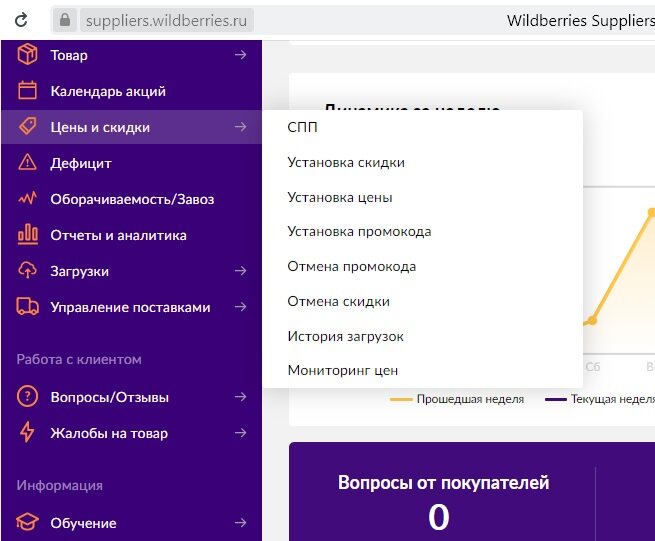
Task: Expand the Жалобы на товар submenu arrow
Action: pyautogui.click(x=240, y=432)
